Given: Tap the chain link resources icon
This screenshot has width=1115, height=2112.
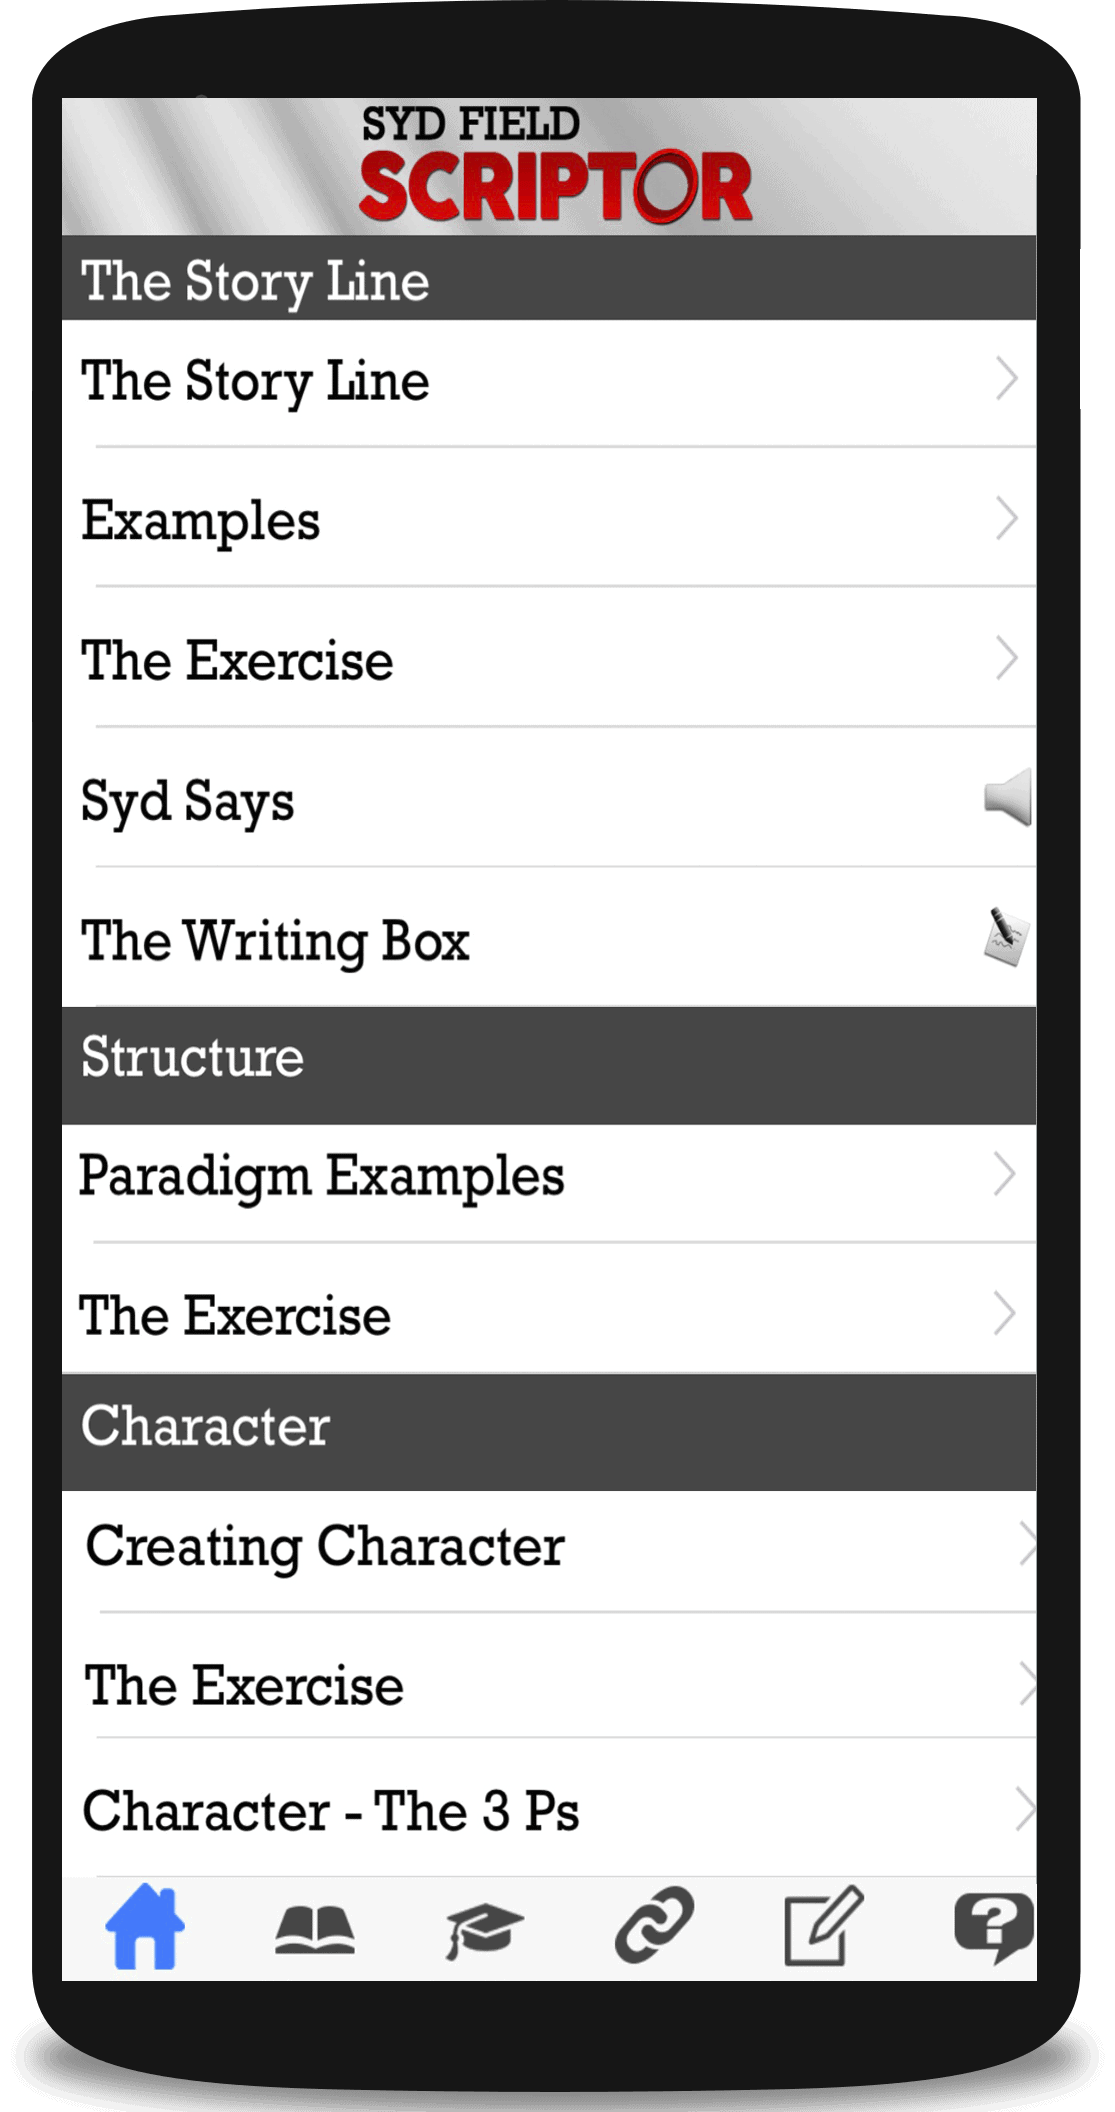Looking at the screenshot, I should tap(655, 1934).
